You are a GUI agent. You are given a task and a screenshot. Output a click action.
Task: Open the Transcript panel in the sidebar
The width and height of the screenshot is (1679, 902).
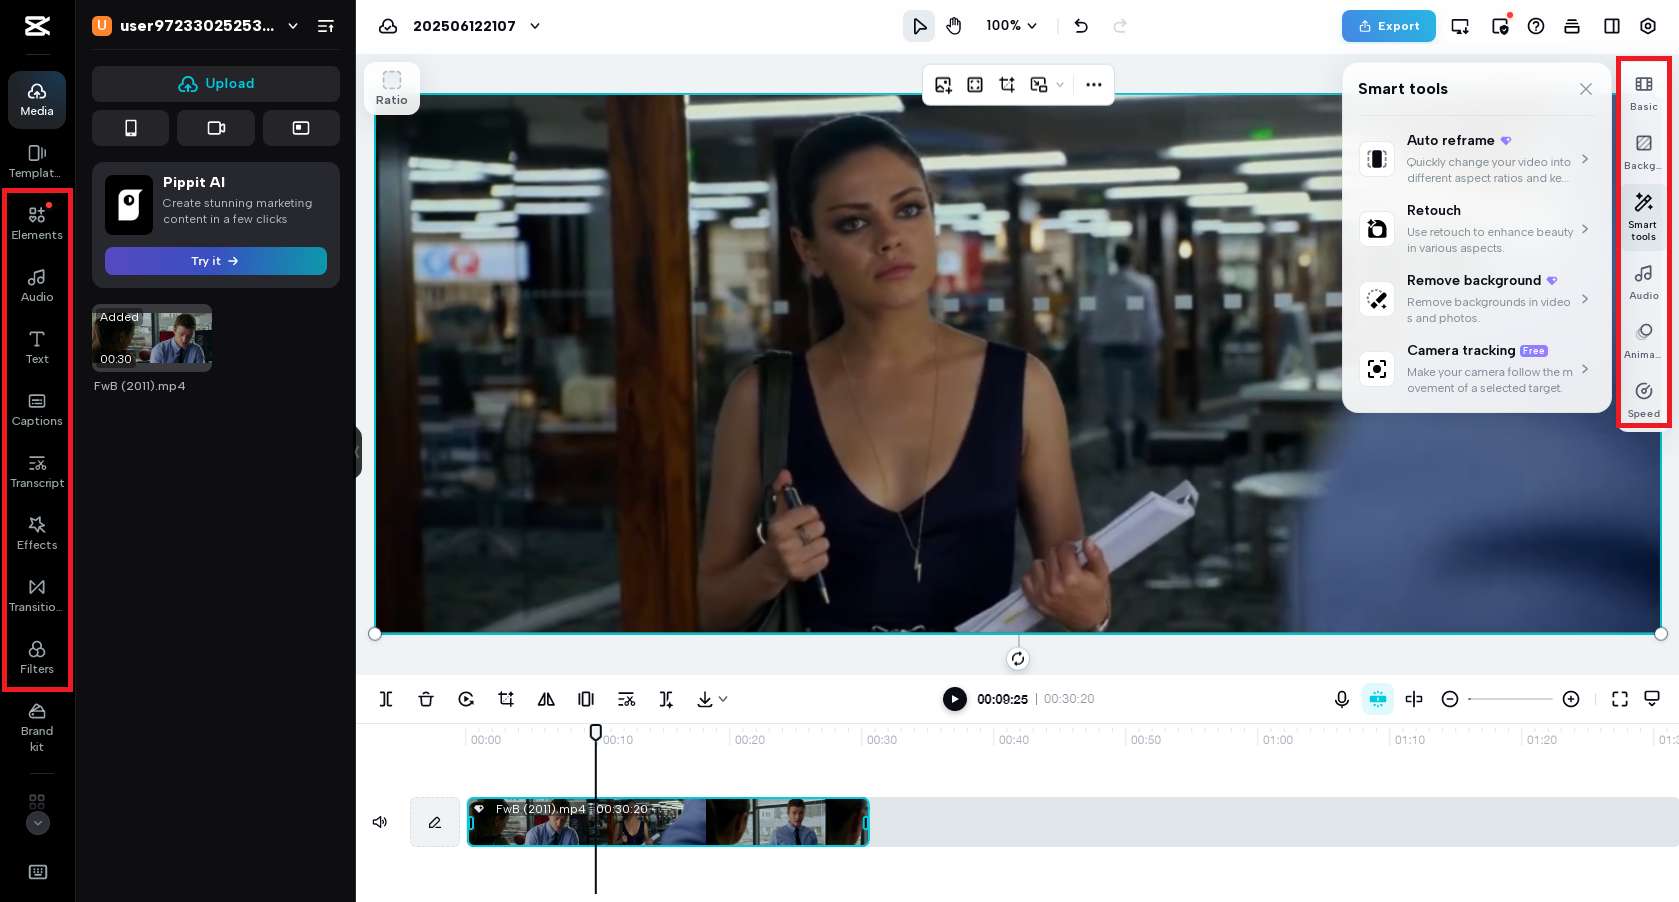click(37, 471)
